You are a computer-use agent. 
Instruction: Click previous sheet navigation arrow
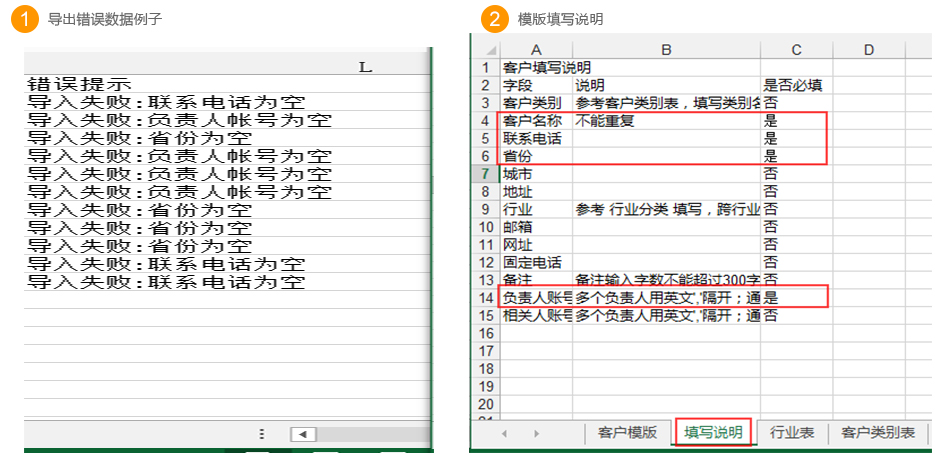click(x=504, y=433)
